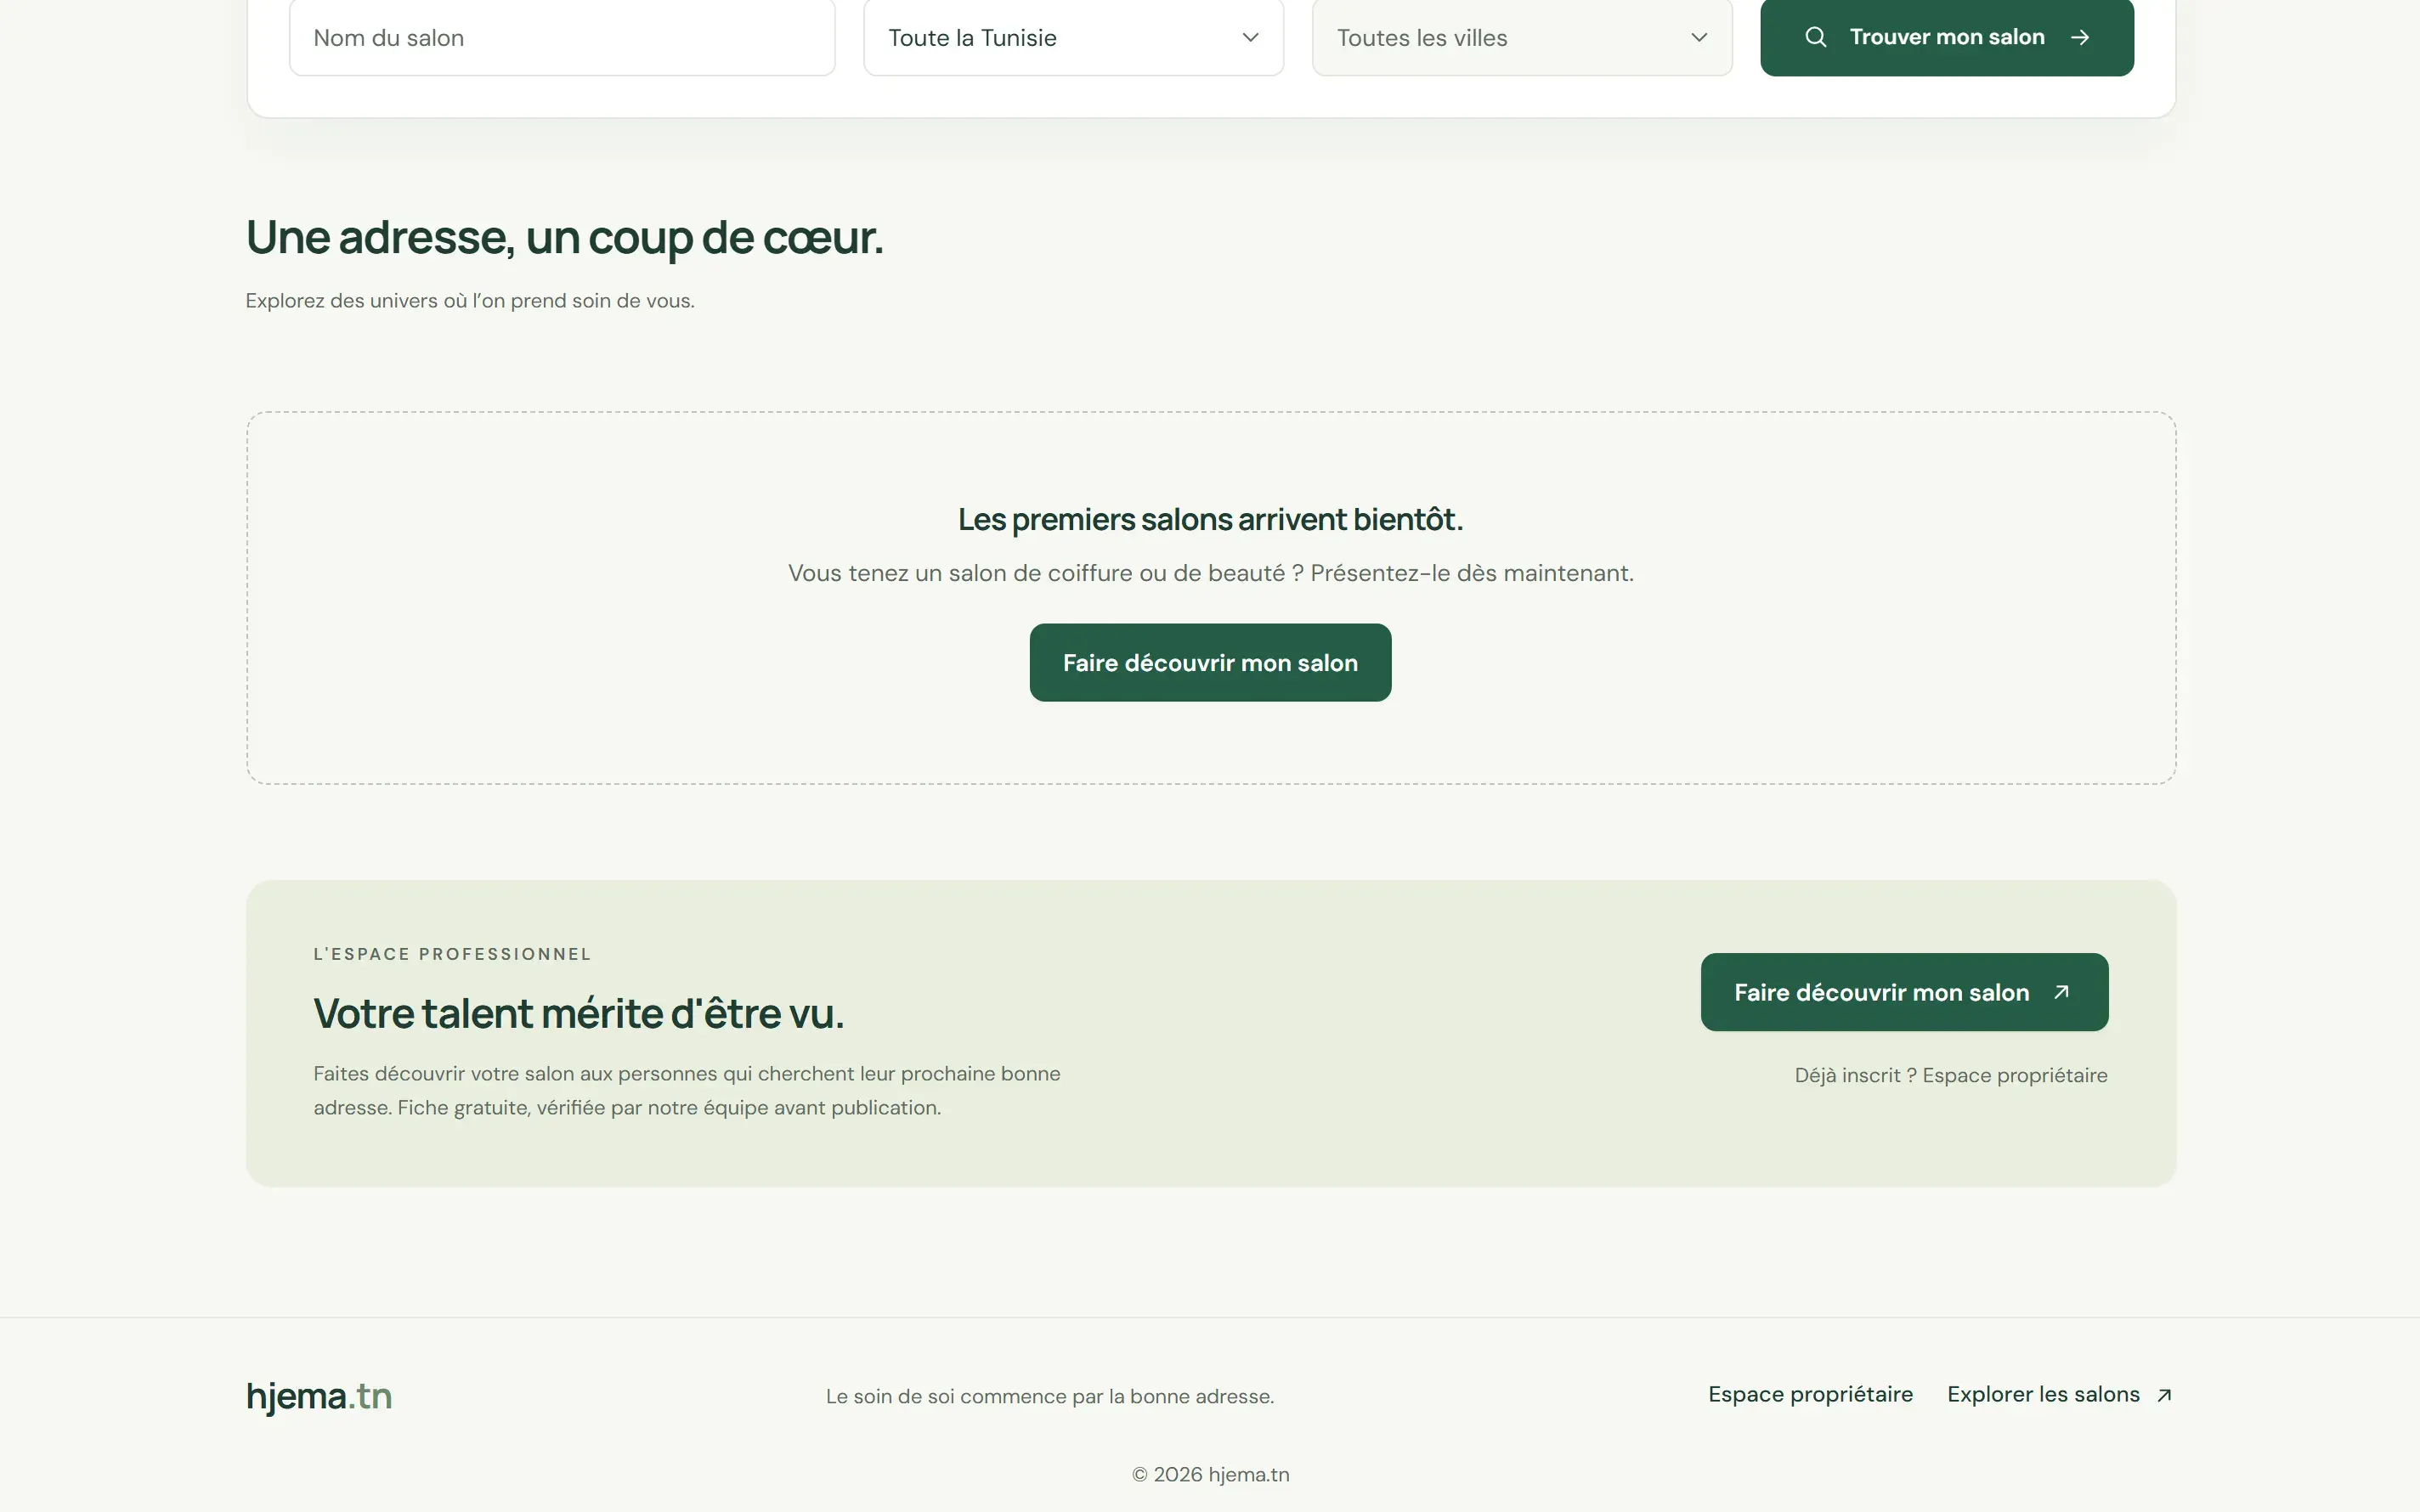Open the Toutes les villes city dropdown
The width and height of the screenshot is (2420, 1512).
(1522, 37)
